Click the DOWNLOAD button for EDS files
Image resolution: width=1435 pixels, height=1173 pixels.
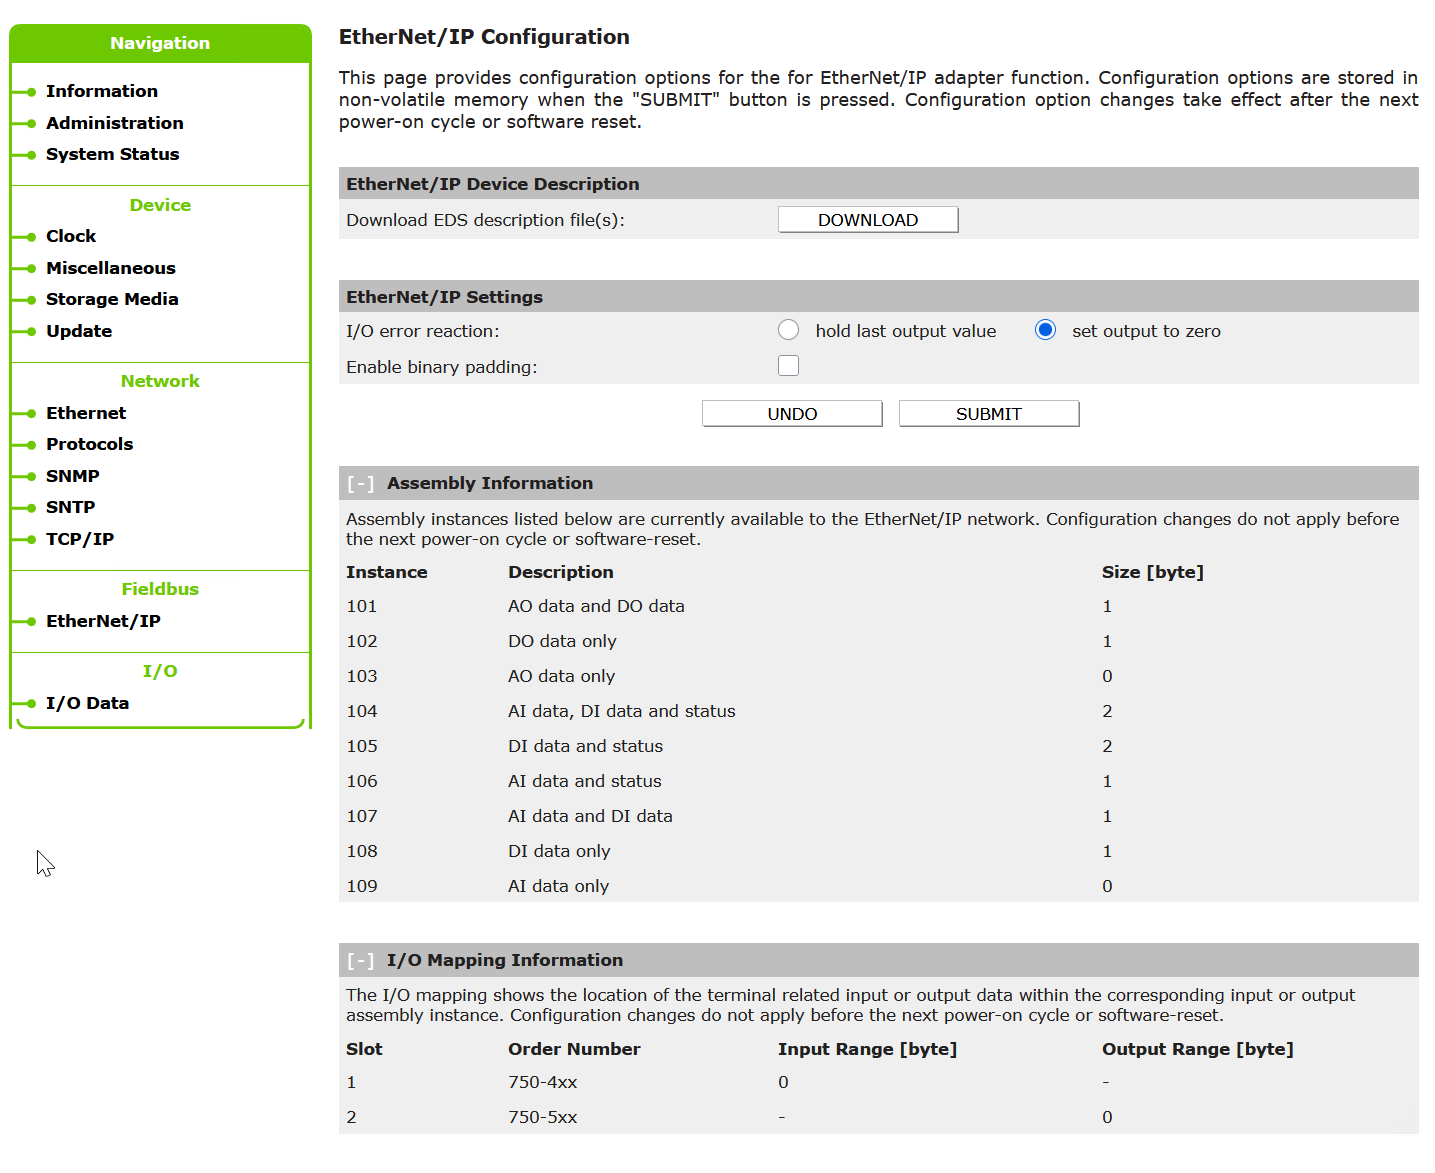(867, 220)
